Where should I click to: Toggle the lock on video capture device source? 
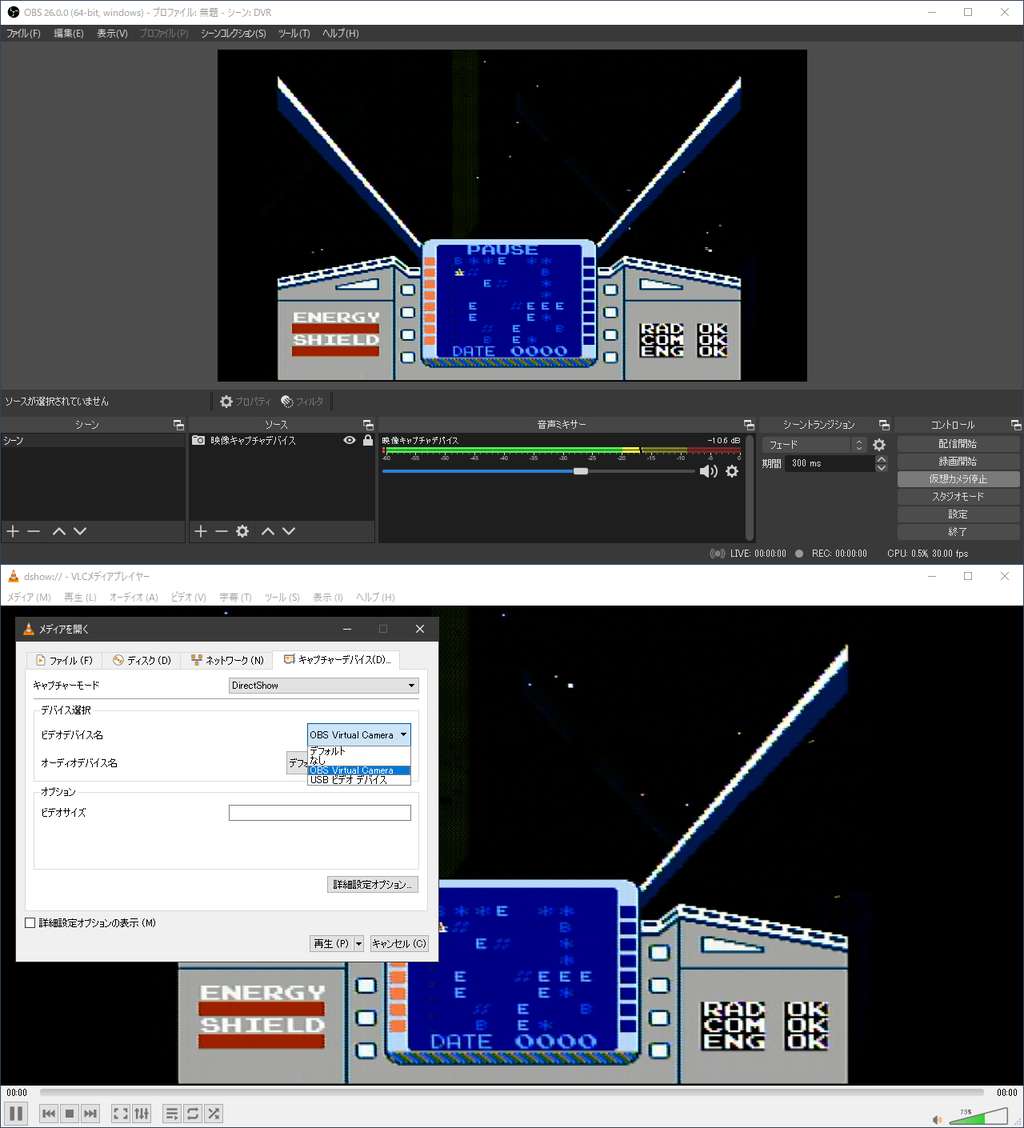(x=368, y=440)
